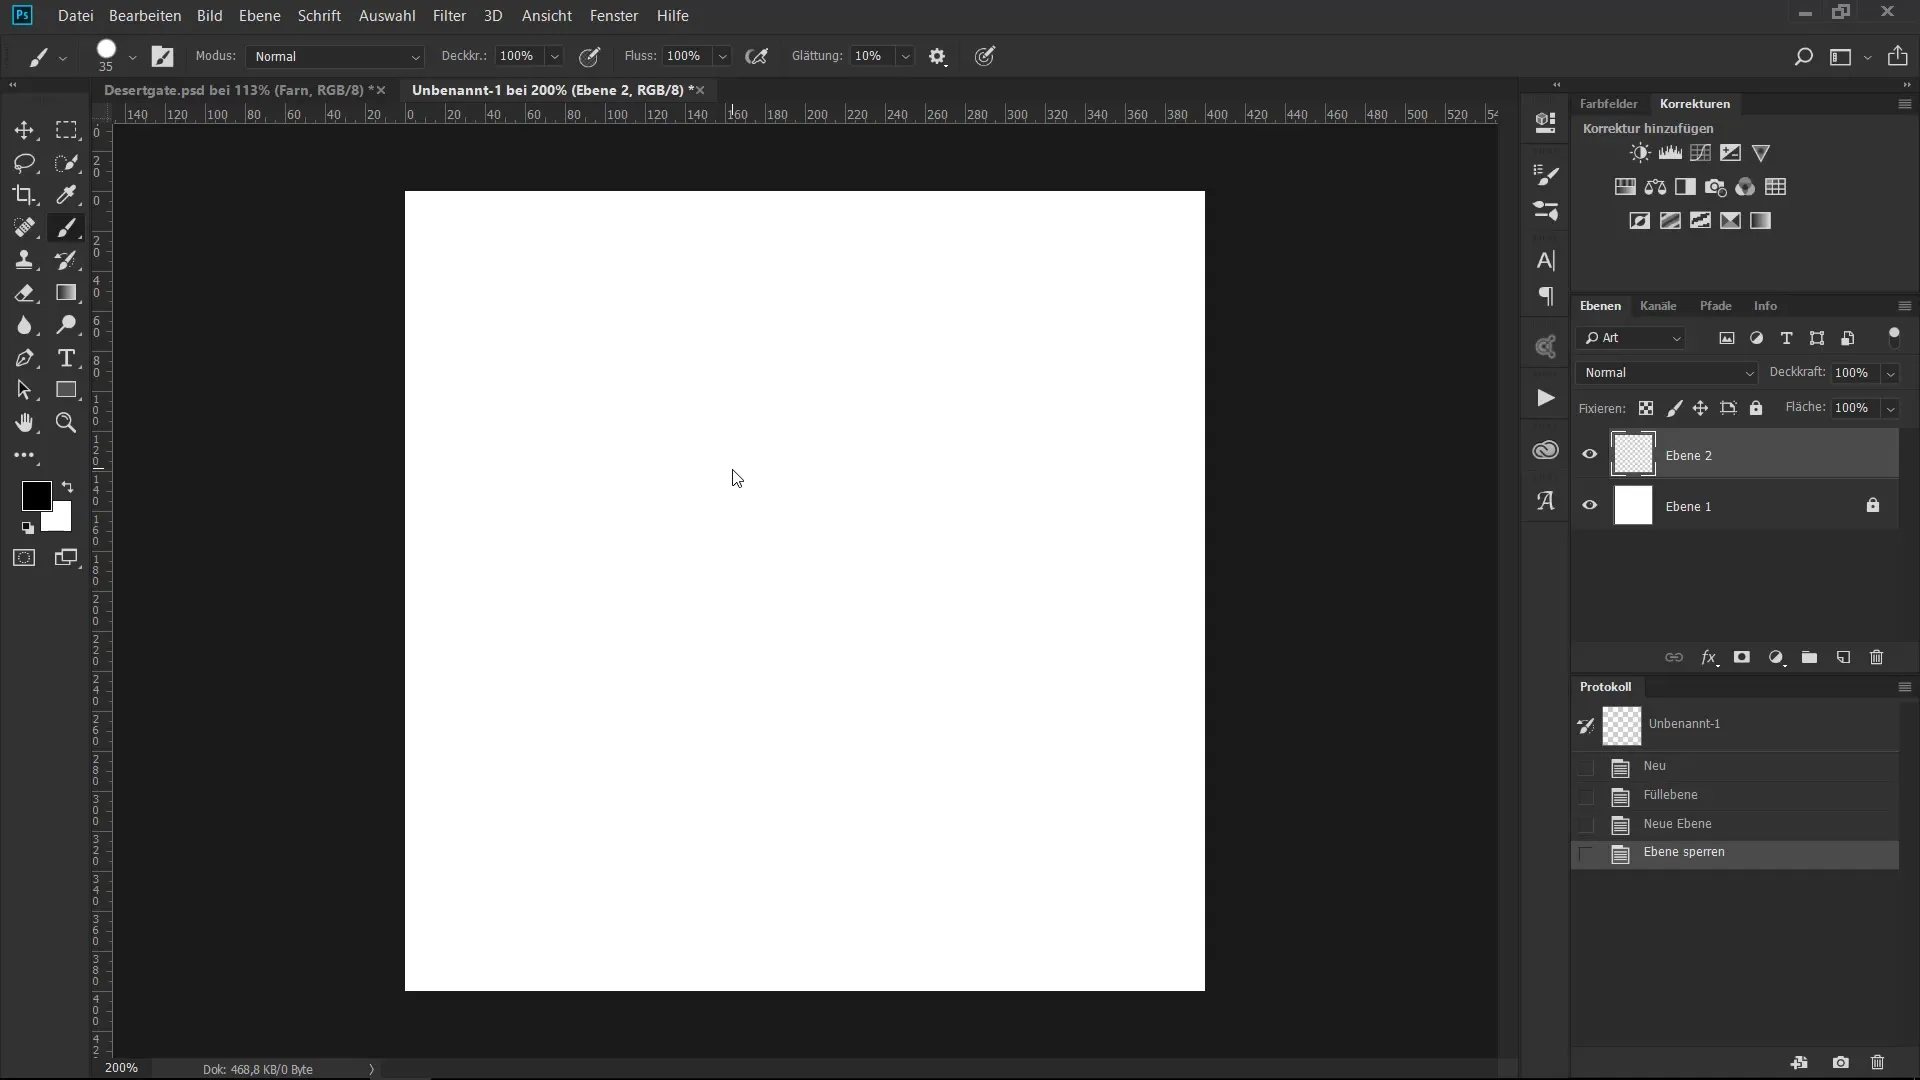The image size is (1920, 1080).
Task: Select the Path Selection tool
Action: click(24, 390)
